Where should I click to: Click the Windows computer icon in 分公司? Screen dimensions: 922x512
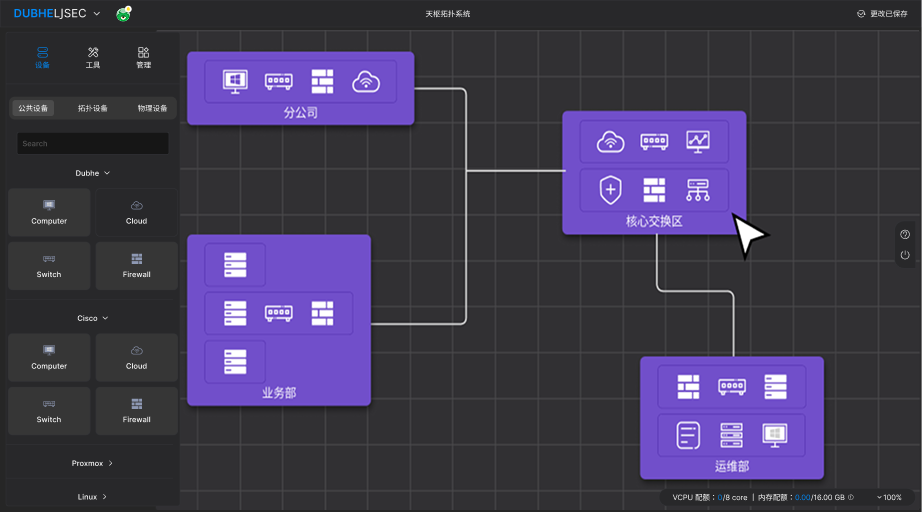point(235,82)
